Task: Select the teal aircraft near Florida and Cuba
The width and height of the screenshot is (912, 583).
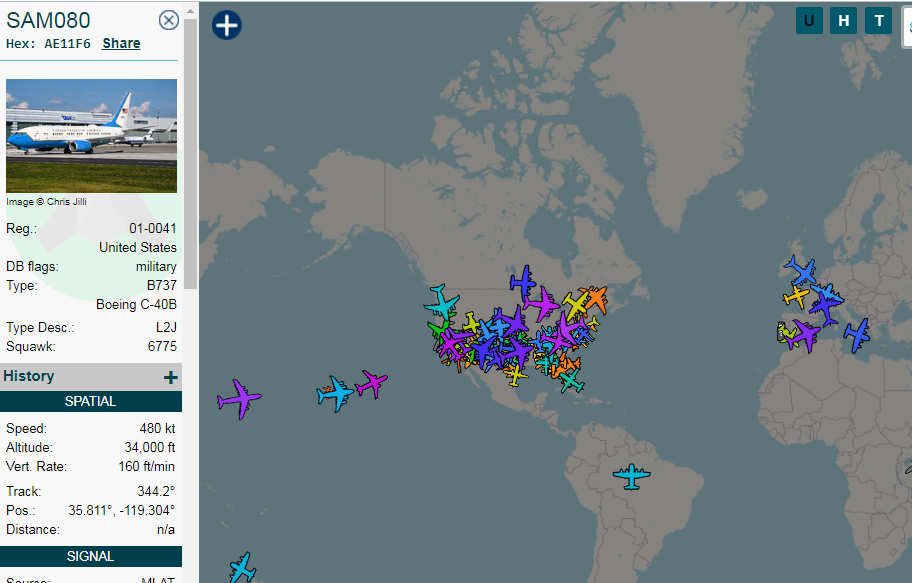Action: tap(571, 382)
